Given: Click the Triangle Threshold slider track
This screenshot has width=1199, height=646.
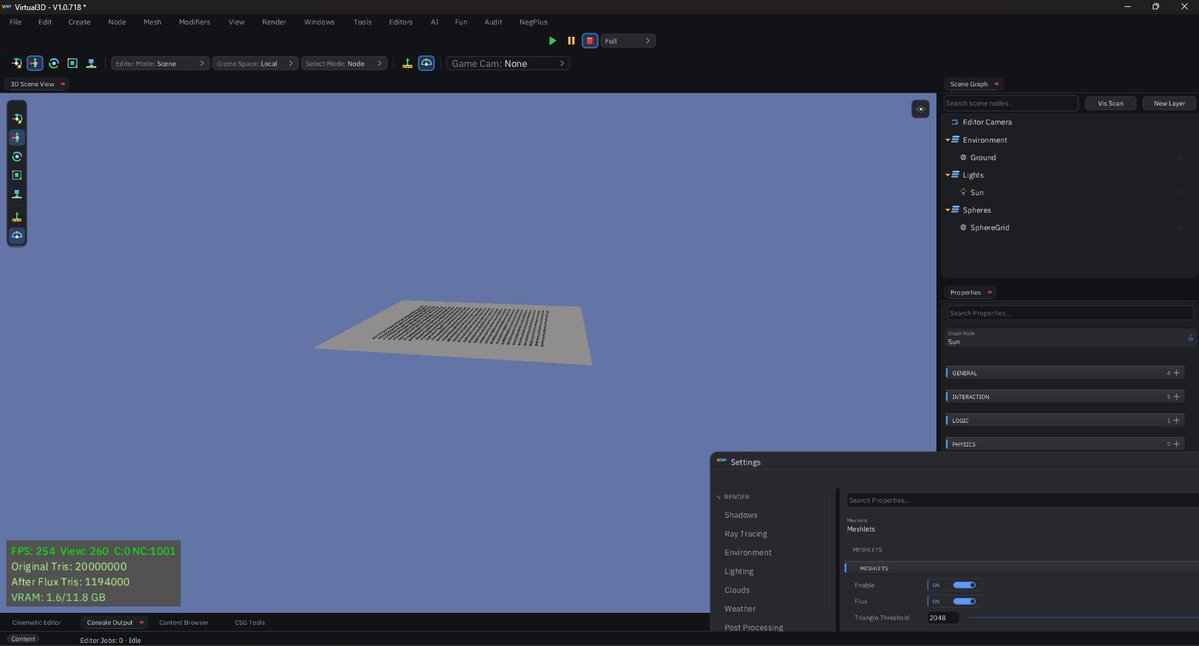Looking at the screenshot, I should click(x=1082, y=618).
